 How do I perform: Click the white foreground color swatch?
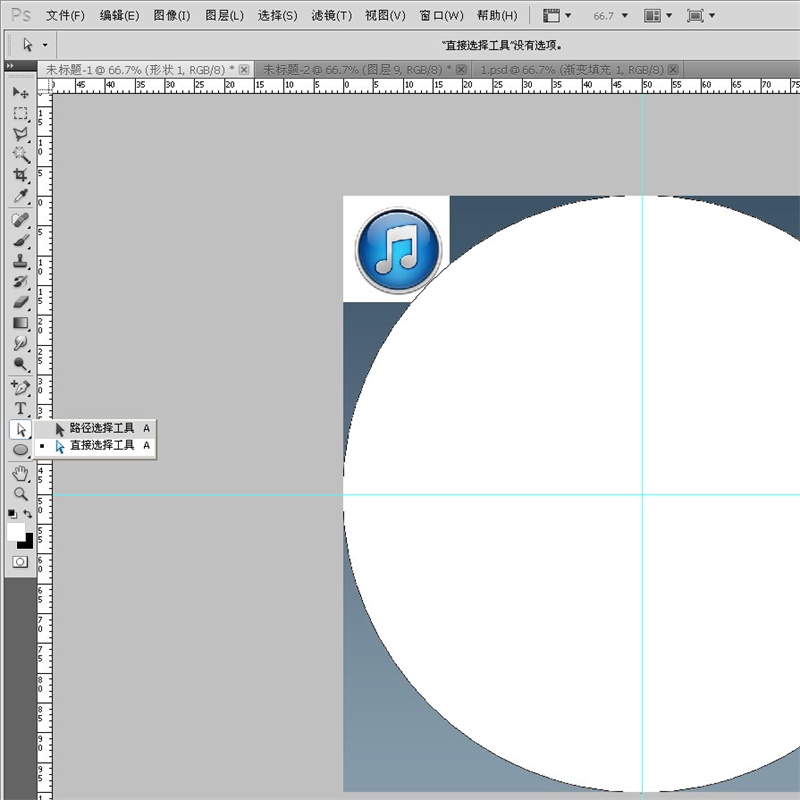coord(15,532)
